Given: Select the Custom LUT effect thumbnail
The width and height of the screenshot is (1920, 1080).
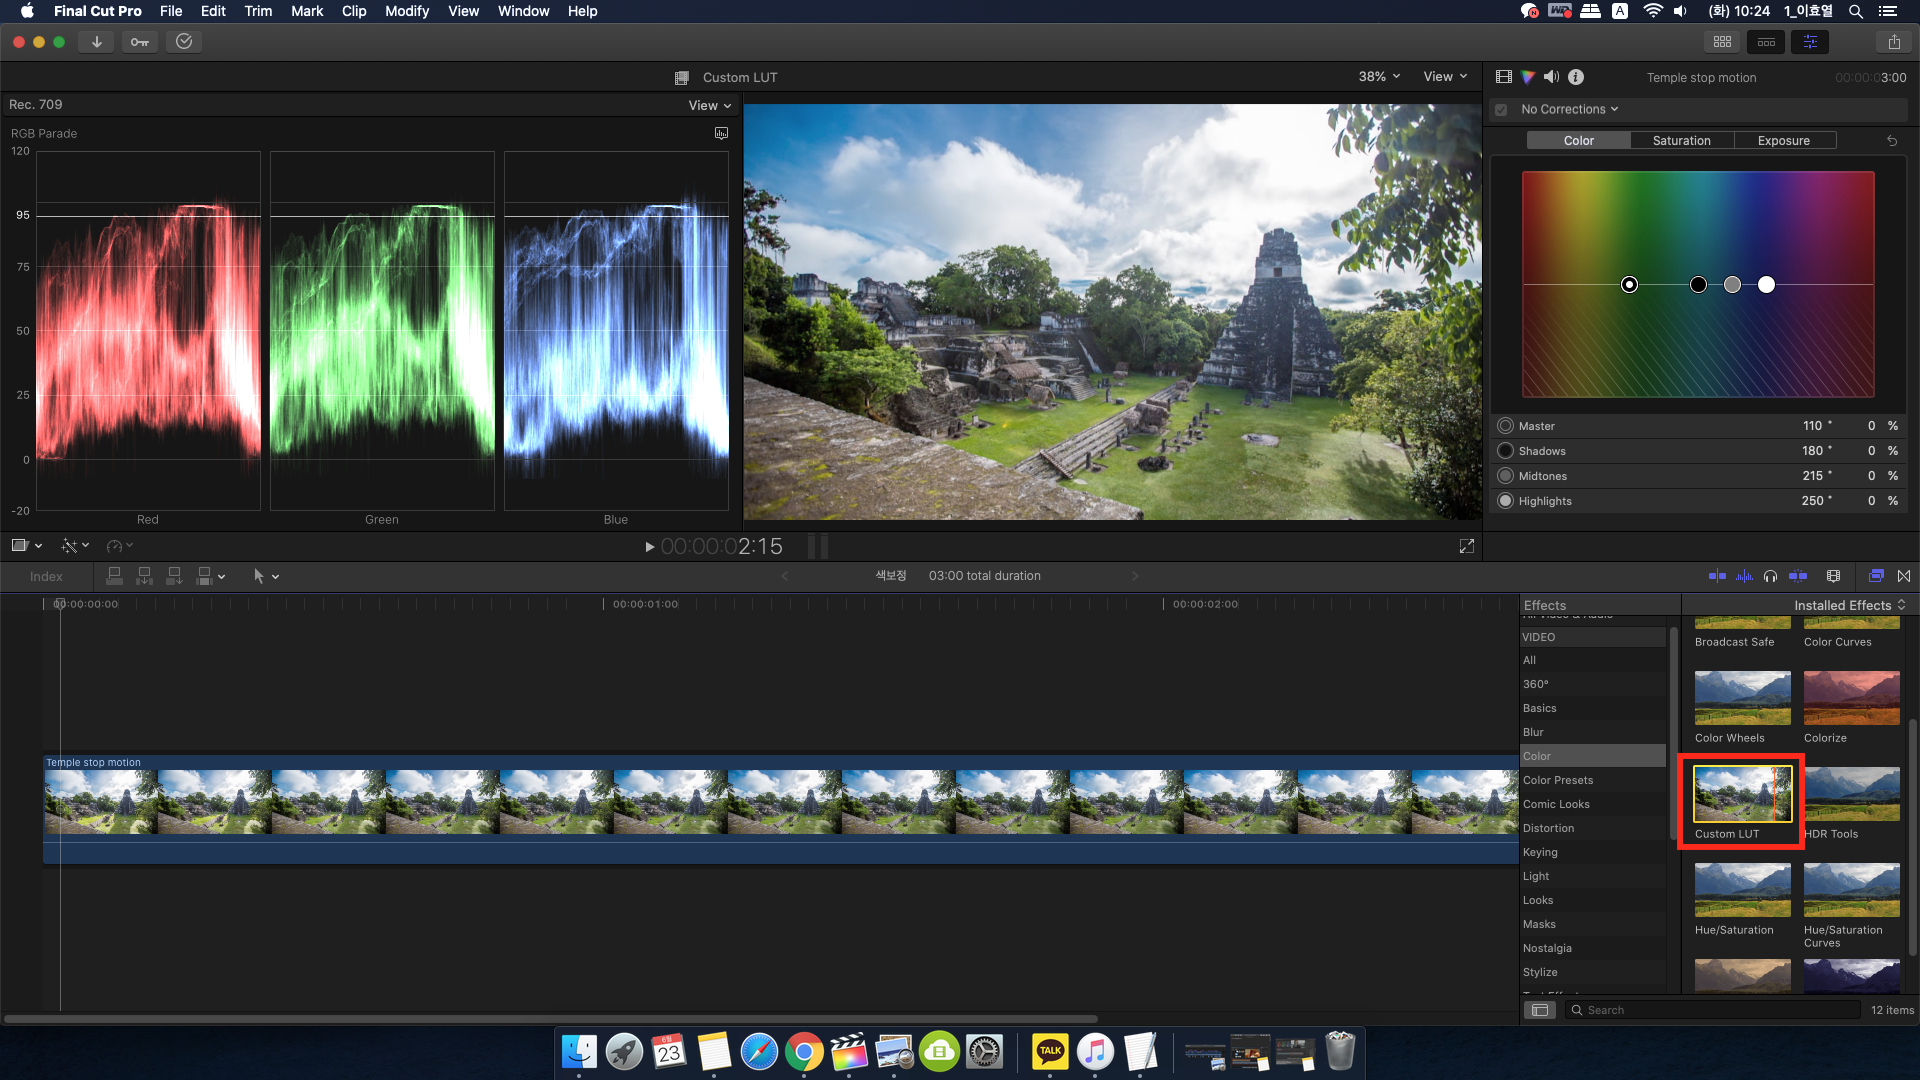Looking at the screenshot, I should pos(1742,794).
